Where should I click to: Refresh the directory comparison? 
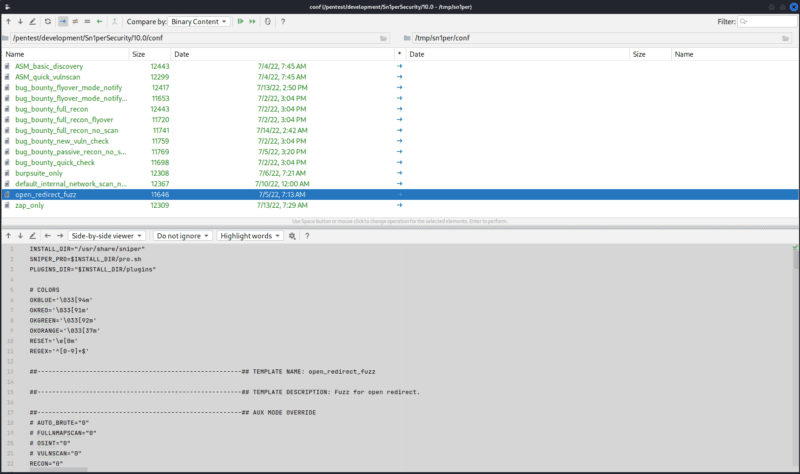[x=48, y=21]
